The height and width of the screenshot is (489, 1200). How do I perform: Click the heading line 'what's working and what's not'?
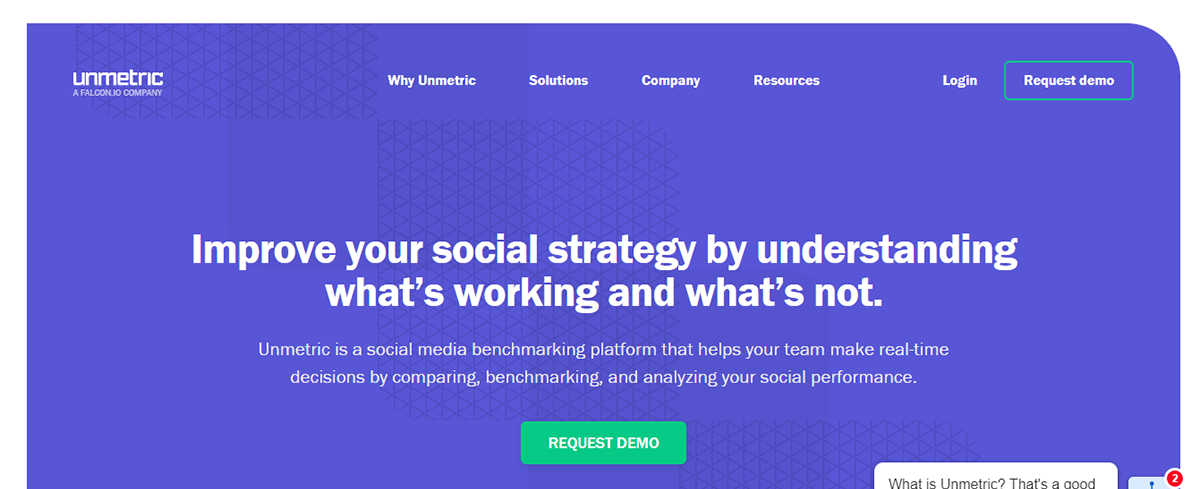point(604,292)
